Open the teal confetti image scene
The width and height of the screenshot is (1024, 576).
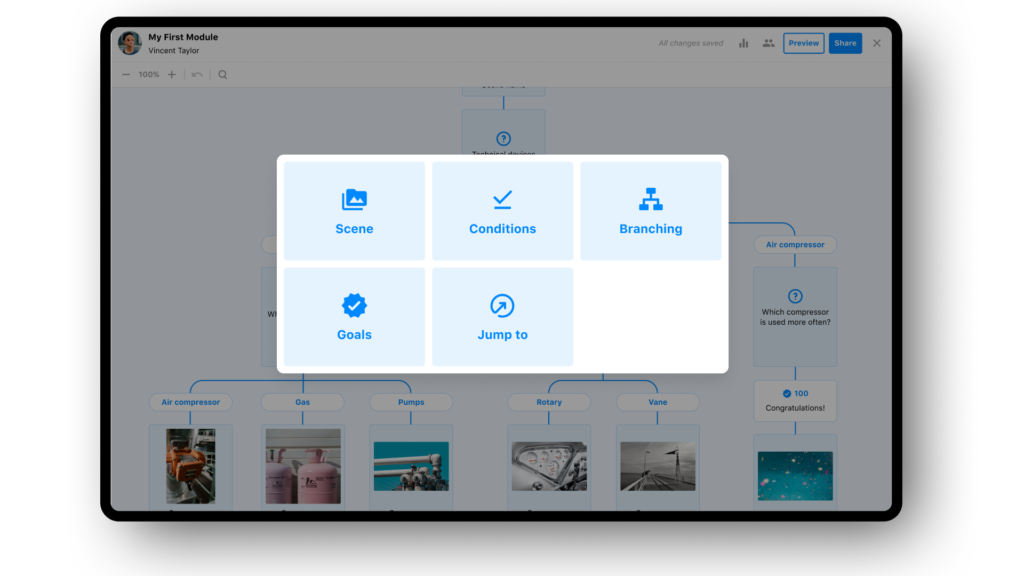pos(795,475)
